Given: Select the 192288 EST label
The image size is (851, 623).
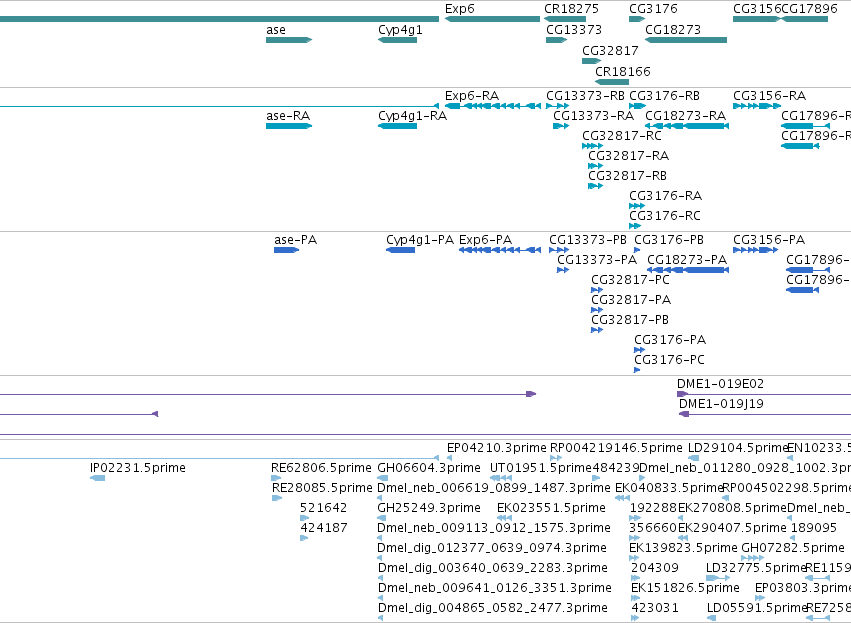Looking at the screenshot, I should pyautogui.click(x=653, y=508).
